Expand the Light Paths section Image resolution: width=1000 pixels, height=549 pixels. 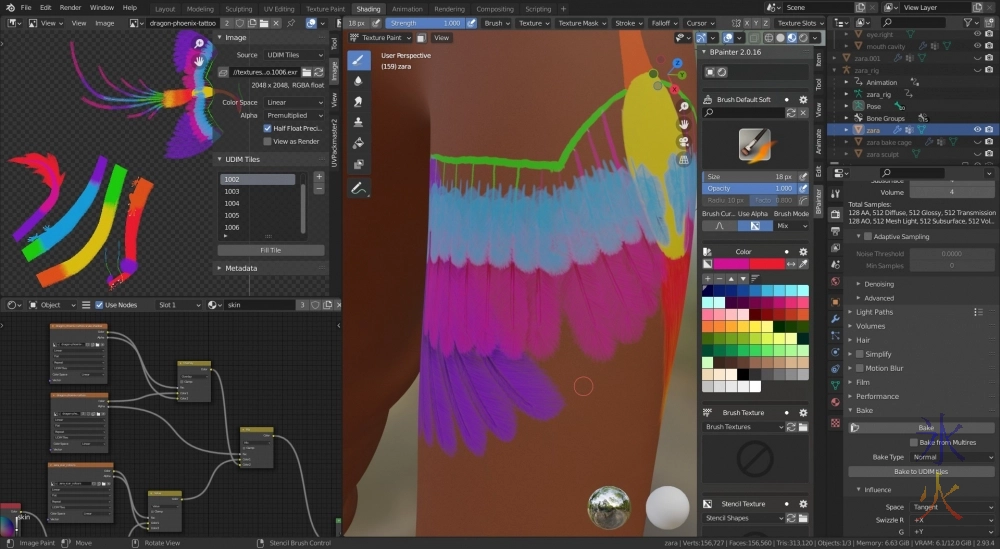coord(875,312)
